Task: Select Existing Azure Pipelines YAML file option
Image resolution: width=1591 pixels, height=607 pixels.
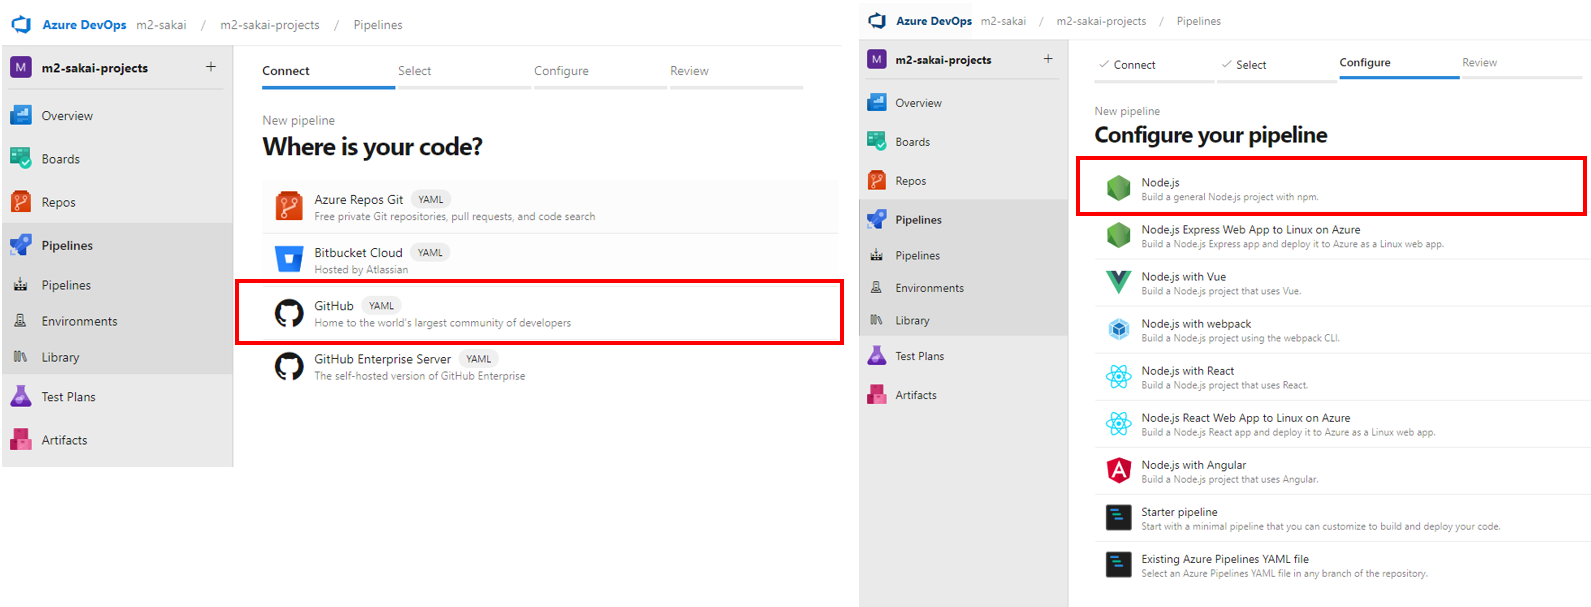Action: point(1343,565)
